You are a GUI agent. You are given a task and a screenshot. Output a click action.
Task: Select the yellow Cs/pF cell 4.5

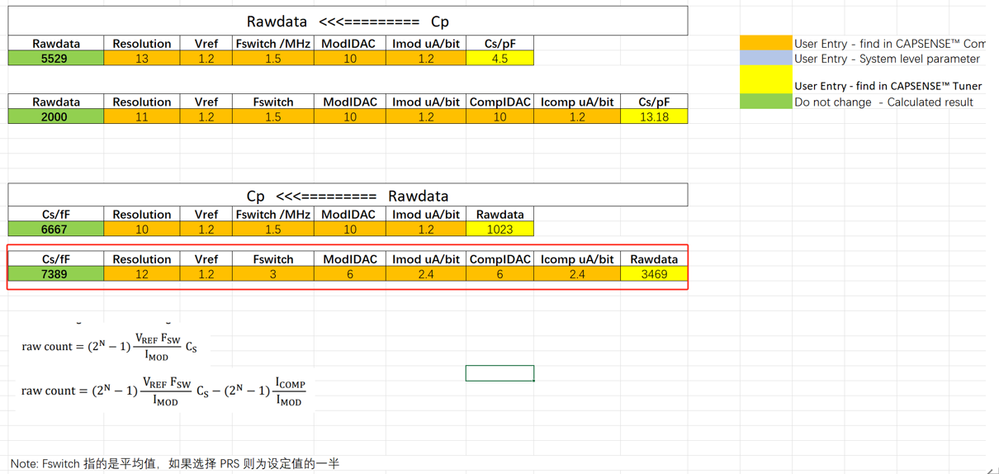tap(500, 58)
